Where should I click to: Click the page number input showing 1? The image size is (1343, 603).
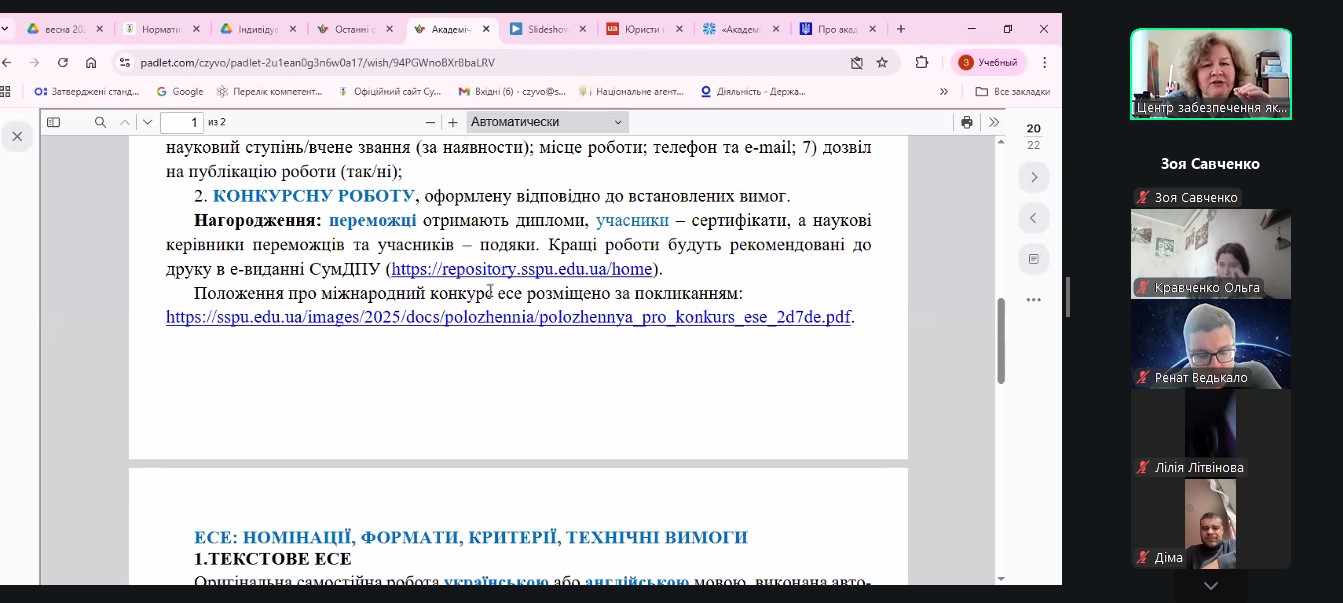pyautogui.click(x=182, y=122)
